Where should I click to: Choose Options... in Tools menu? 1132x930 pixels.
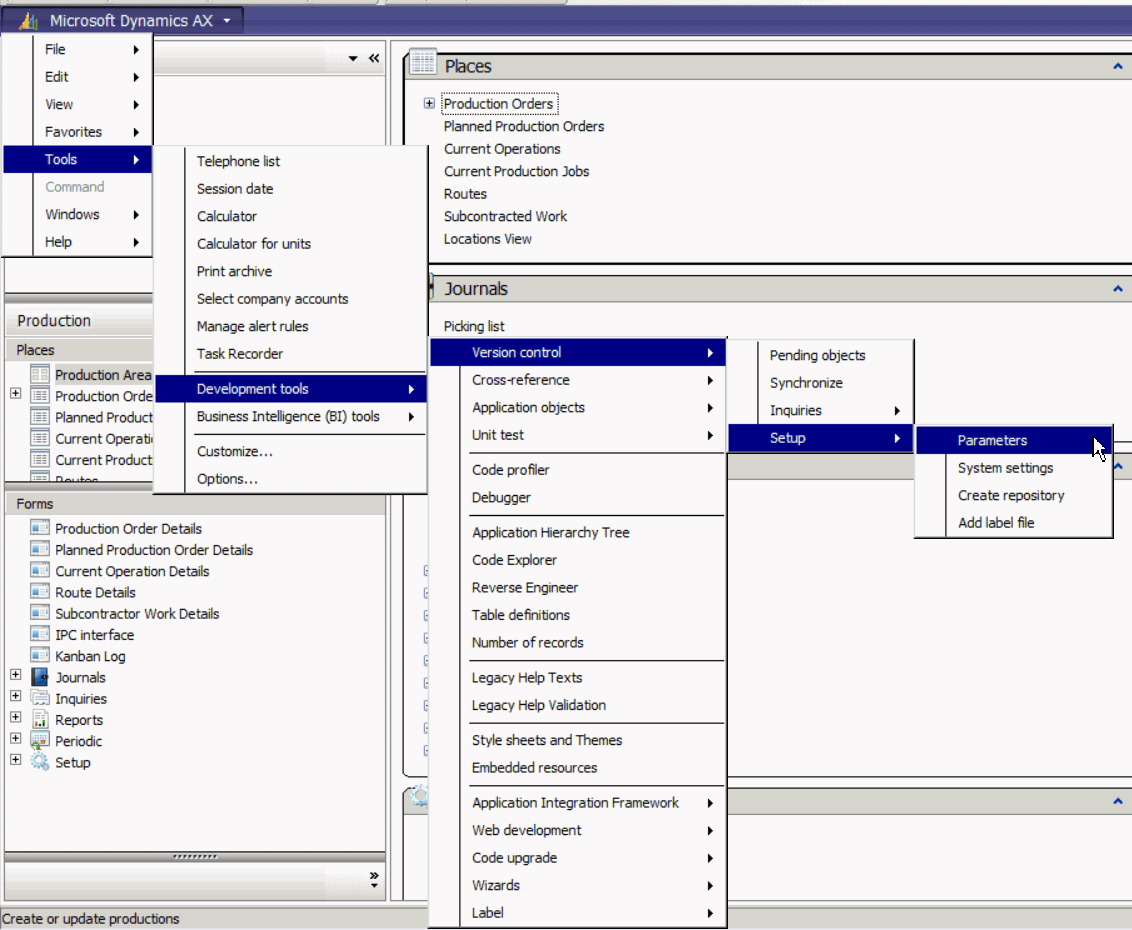click(291, 479)
